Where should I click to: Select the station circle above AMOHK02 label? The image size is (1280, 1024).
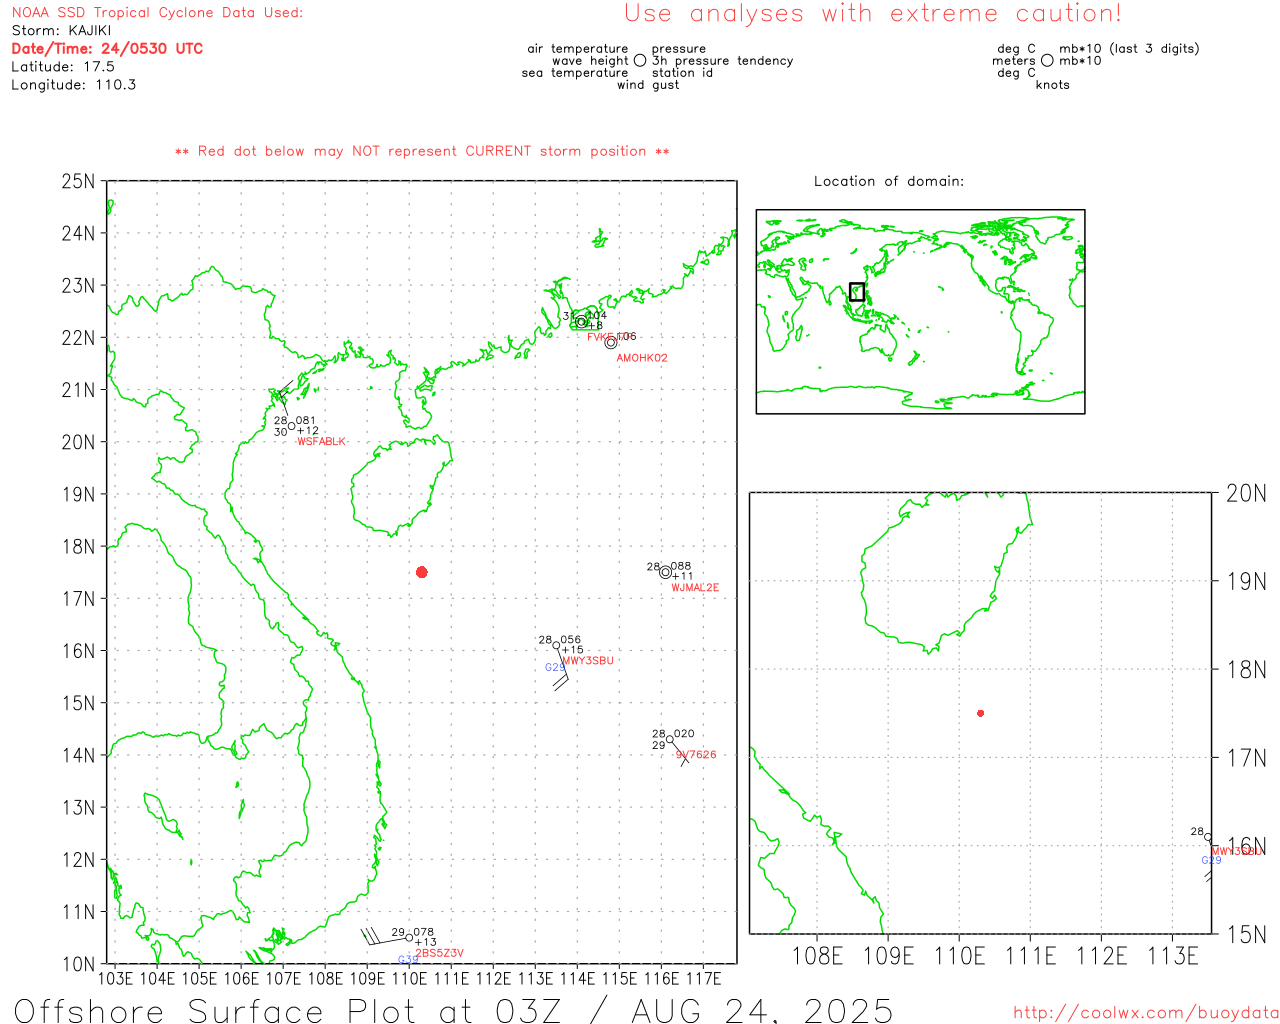click(x=611, y=343)
